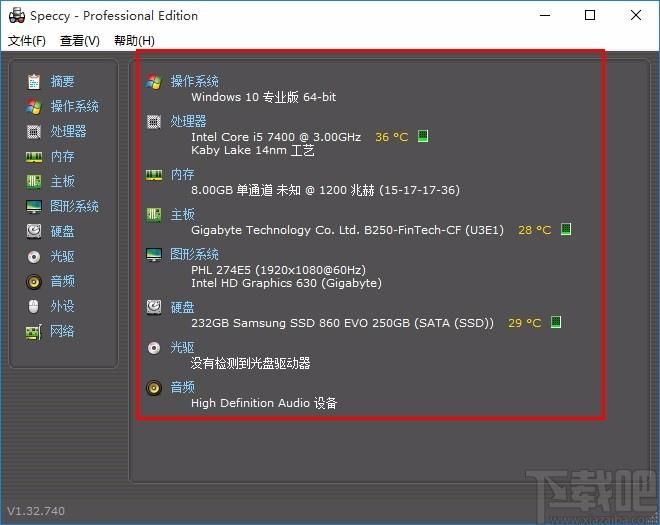The height and width of the screenshot is (525, 660).
Task: Click the Windows flag icon in sidebar
Action: tap(34, 107)
